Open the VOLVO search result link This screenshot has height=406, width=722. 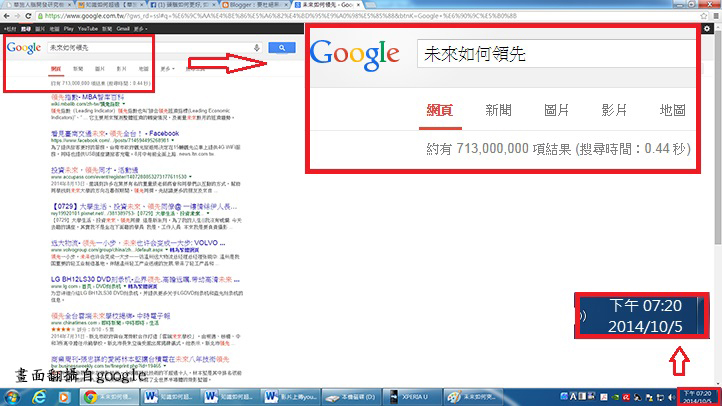138,243
